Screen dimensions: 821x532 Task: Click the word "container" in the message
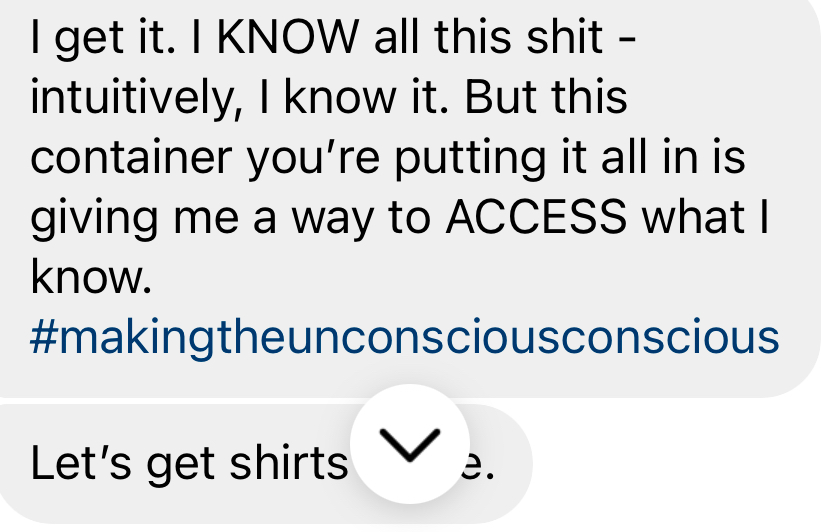tap(131, 157)
